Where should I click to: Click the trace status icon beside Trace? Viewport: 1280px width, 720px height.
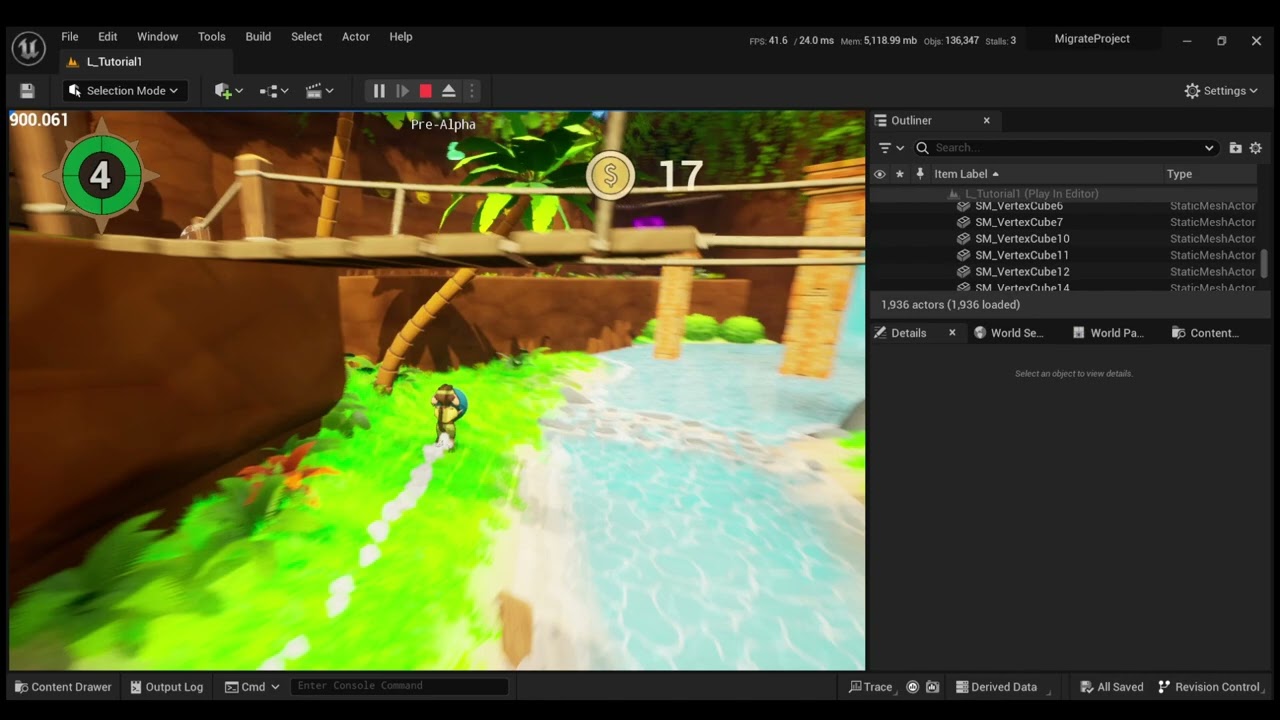[x=912, y=687]
